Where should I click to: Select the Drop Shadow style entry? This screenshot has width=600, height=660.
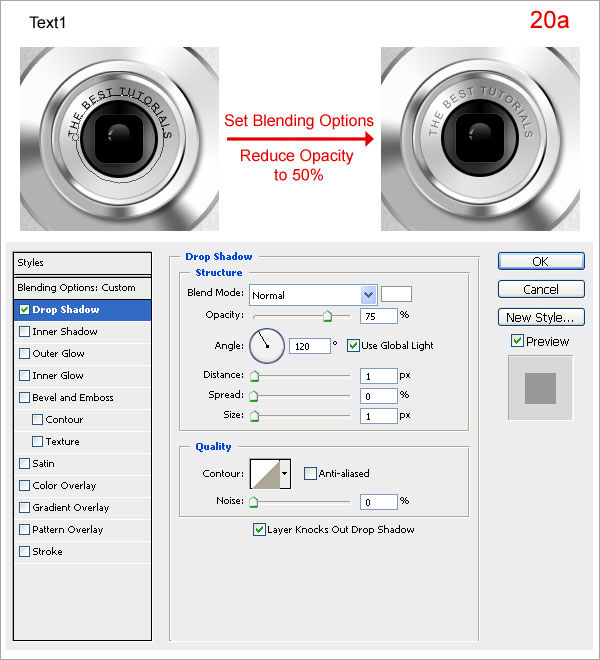pyautogui.click(x=83, y=310)
